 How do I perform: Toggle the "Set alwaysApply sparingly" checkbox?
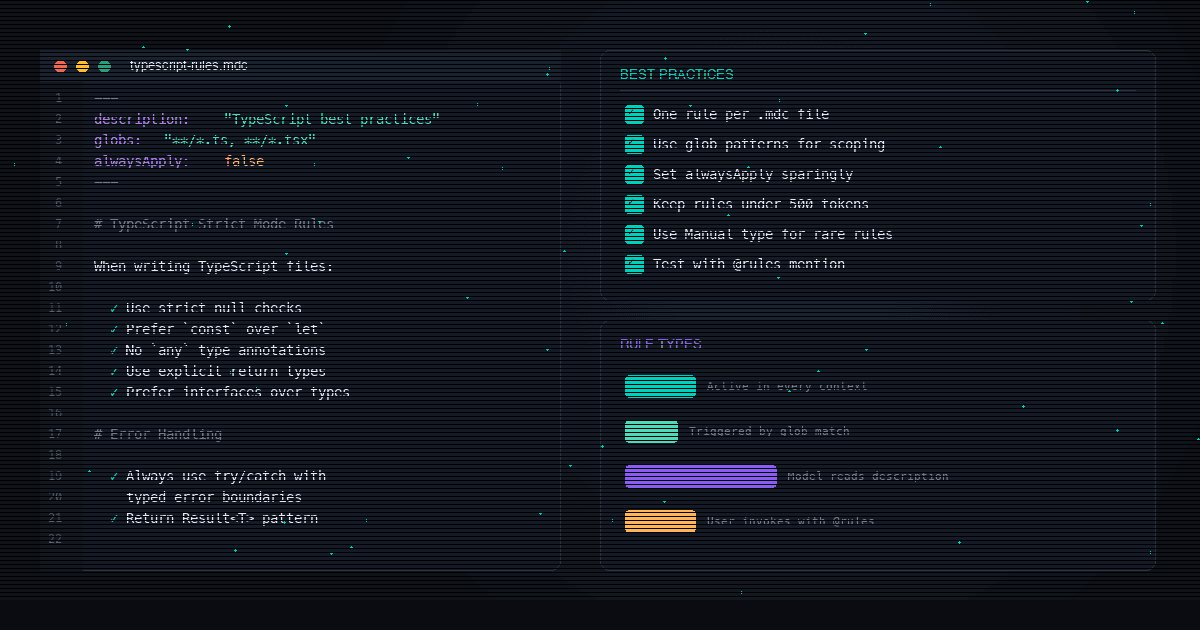point(634,174)
